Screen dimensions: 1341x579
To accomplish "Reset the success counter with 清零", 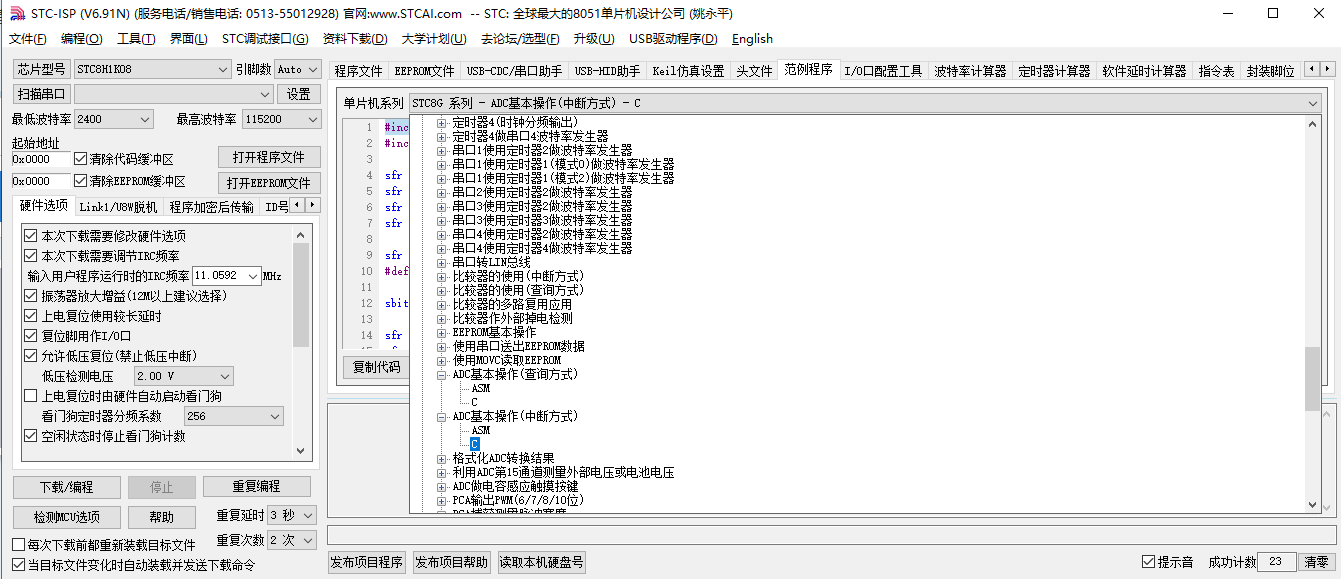I will click(1316, 562).
